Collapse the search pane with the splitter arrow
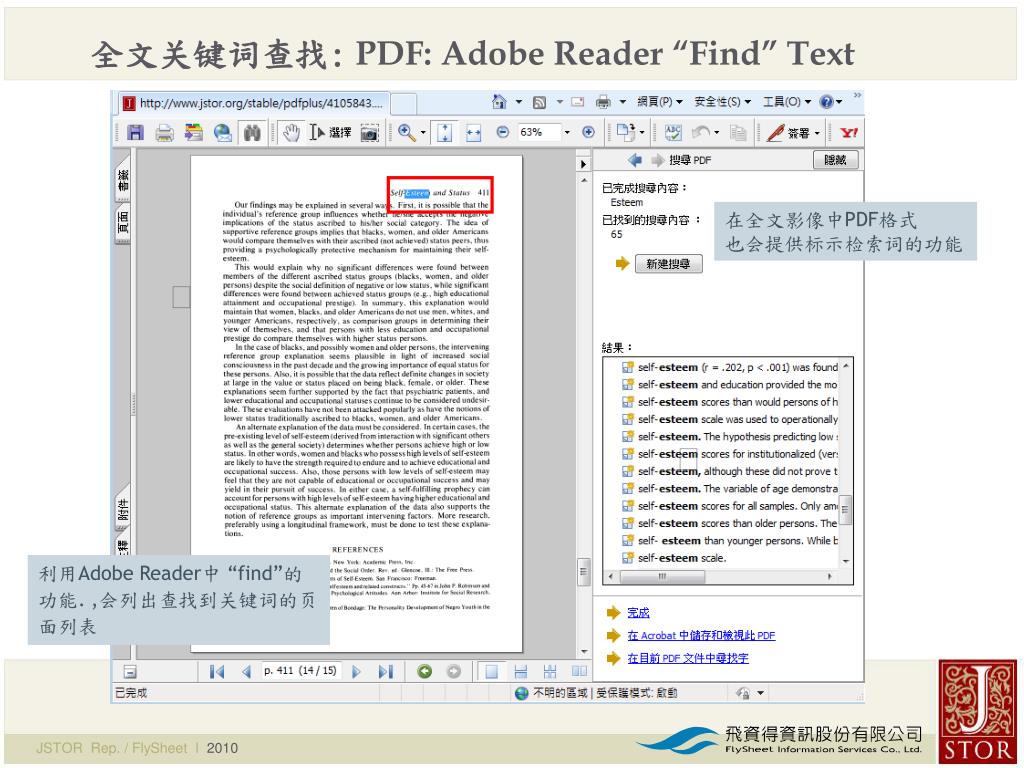The image size is (1024, 768). click(x=583, y=164)
